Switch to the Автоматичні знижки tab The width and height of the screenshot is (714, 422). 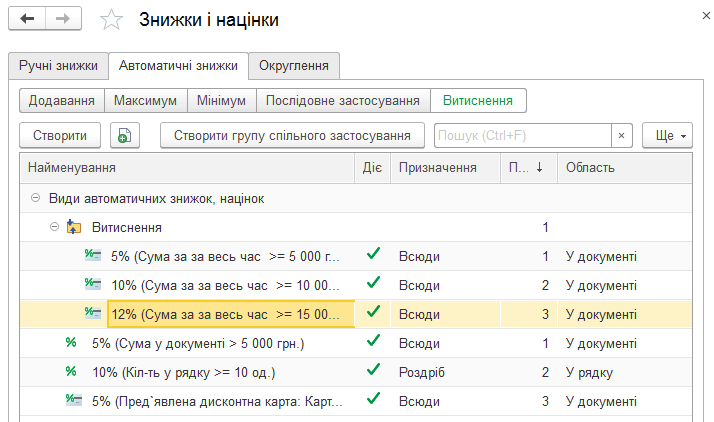(x=178, y=66)
